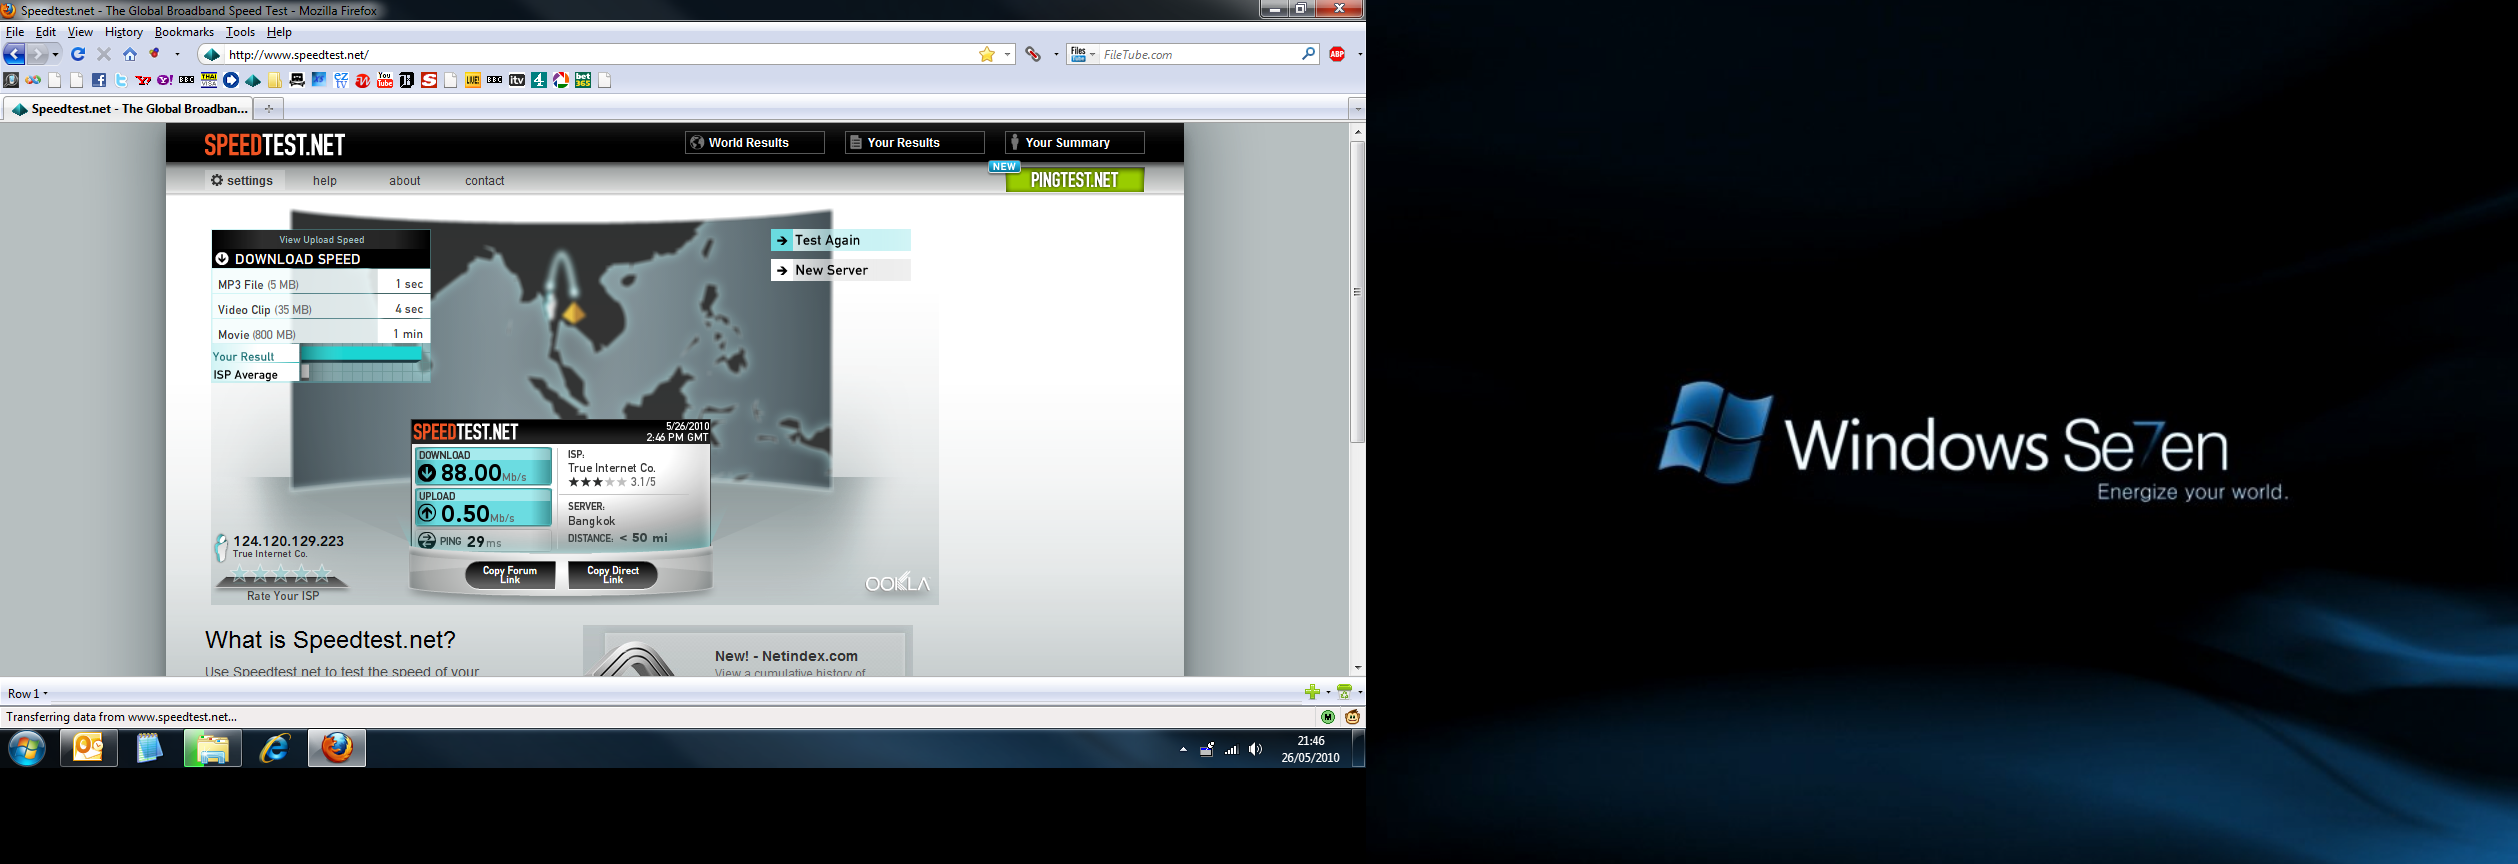Image resolution: width=2518 pixels, height=864 pixels.
Task: Open the Twitter bookmark icon
Action: pyautogui.click(x=121, y=80)
